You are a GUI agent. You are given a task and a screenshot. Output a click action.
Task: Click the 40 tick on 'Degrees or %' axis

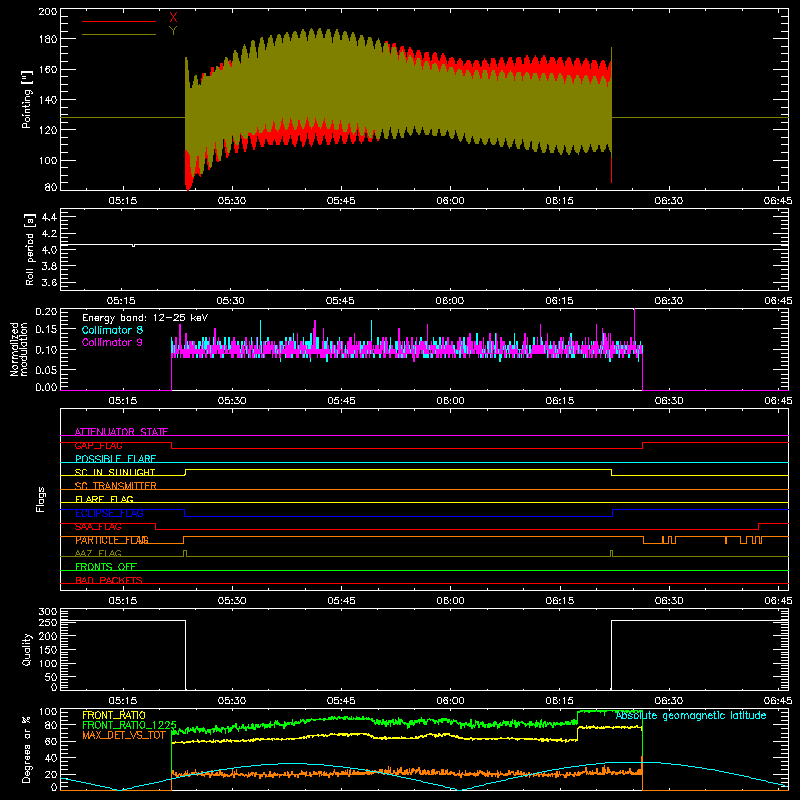(x=51, y=758)
